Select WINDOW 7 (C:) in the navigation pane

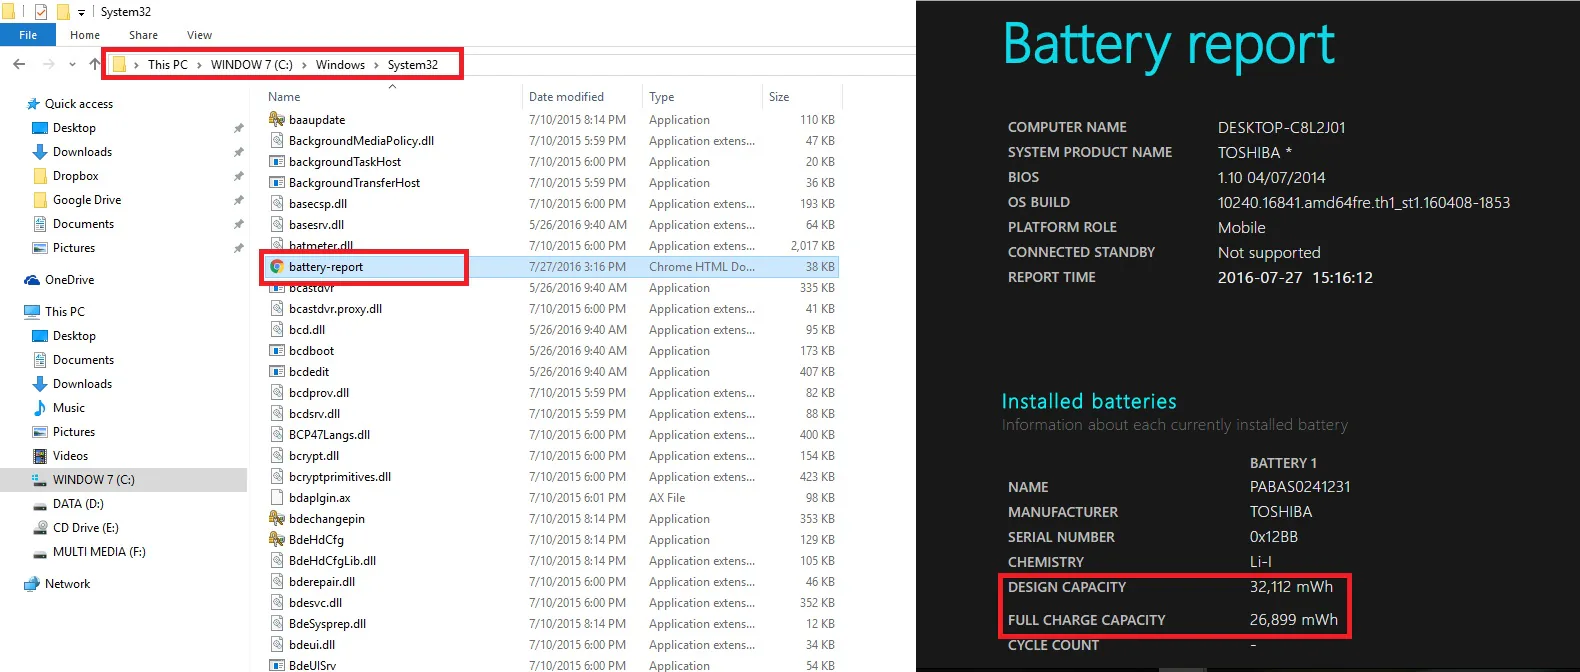94,480
